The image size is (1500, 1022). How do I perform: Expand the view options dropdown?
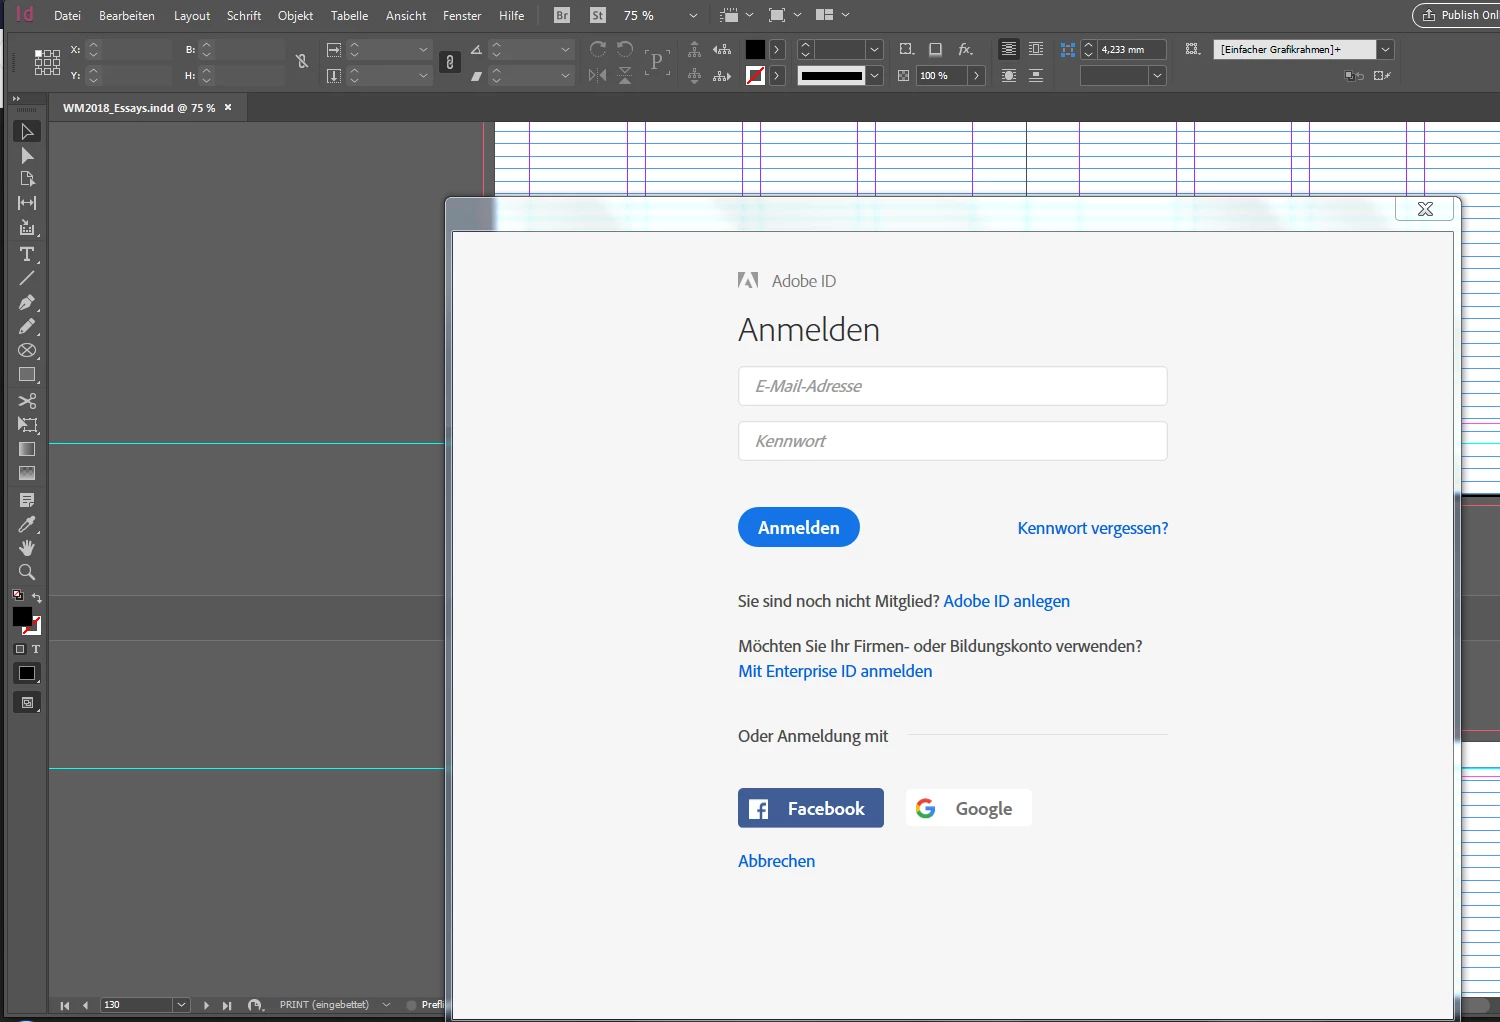click(749, 15)
